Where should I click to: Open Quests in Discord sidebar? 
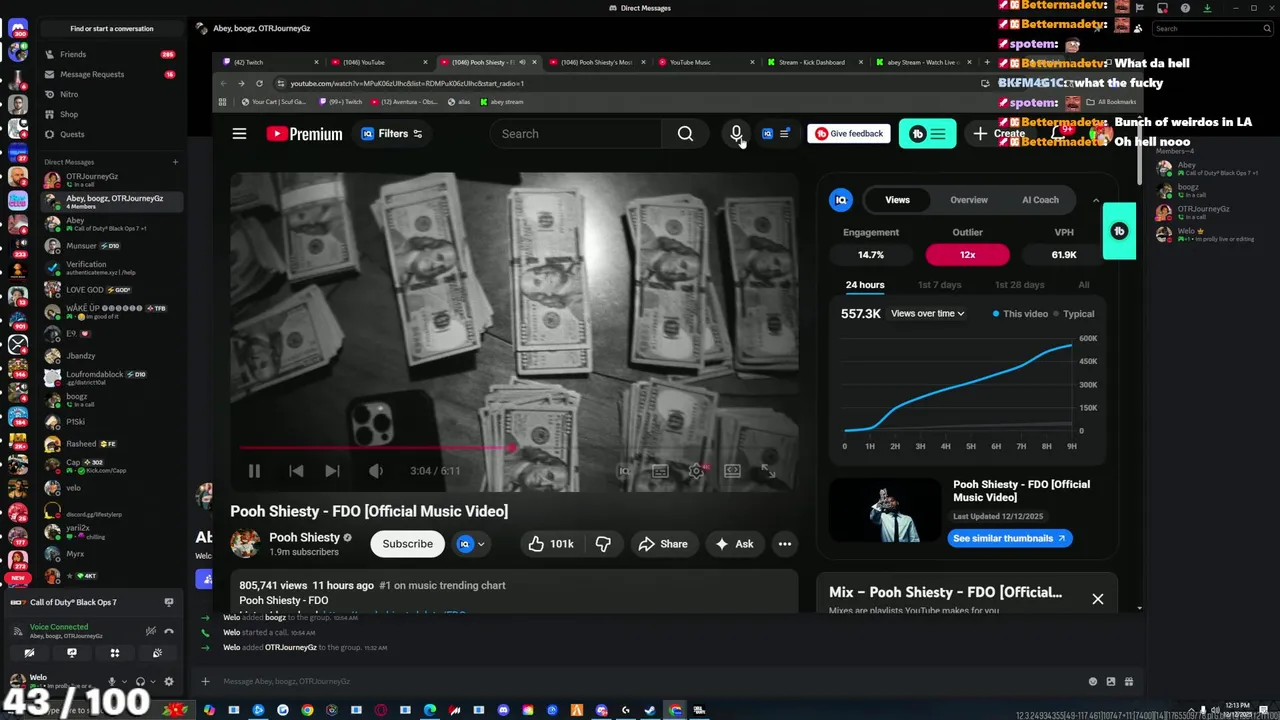pyautogui.click(x=112, y=134)
